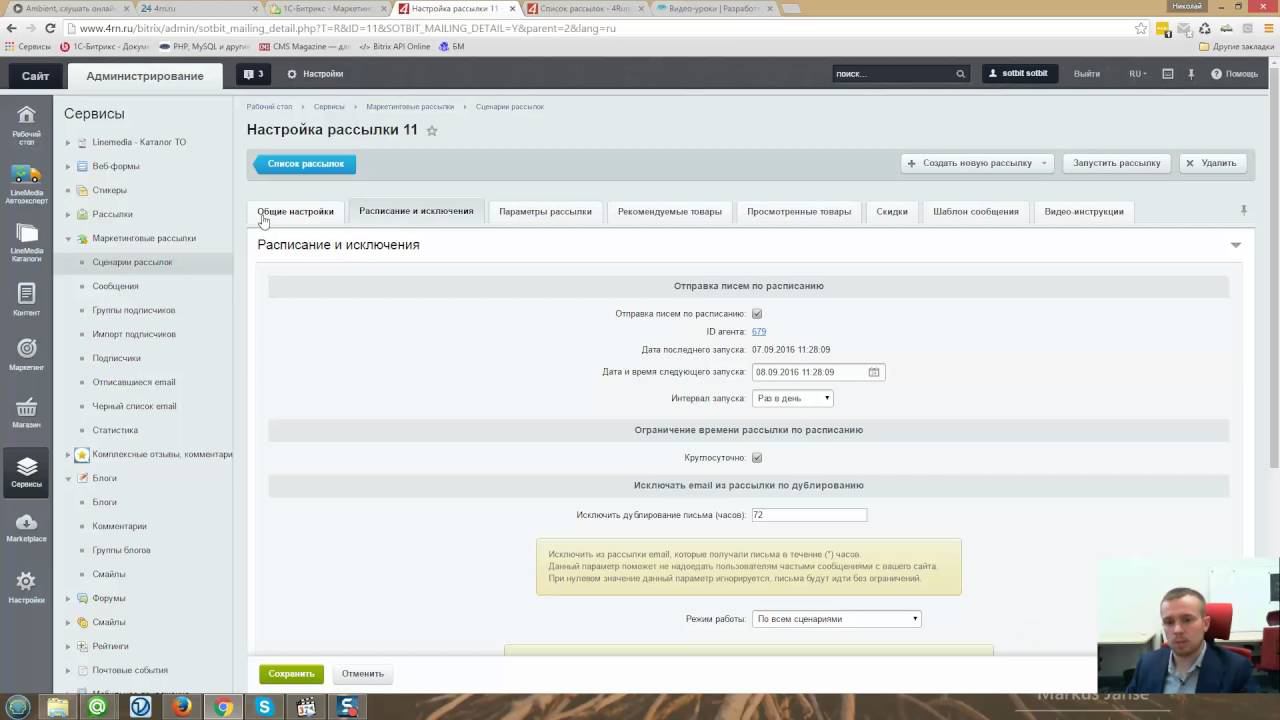Open the Контент sidebar section

point(26,299)
